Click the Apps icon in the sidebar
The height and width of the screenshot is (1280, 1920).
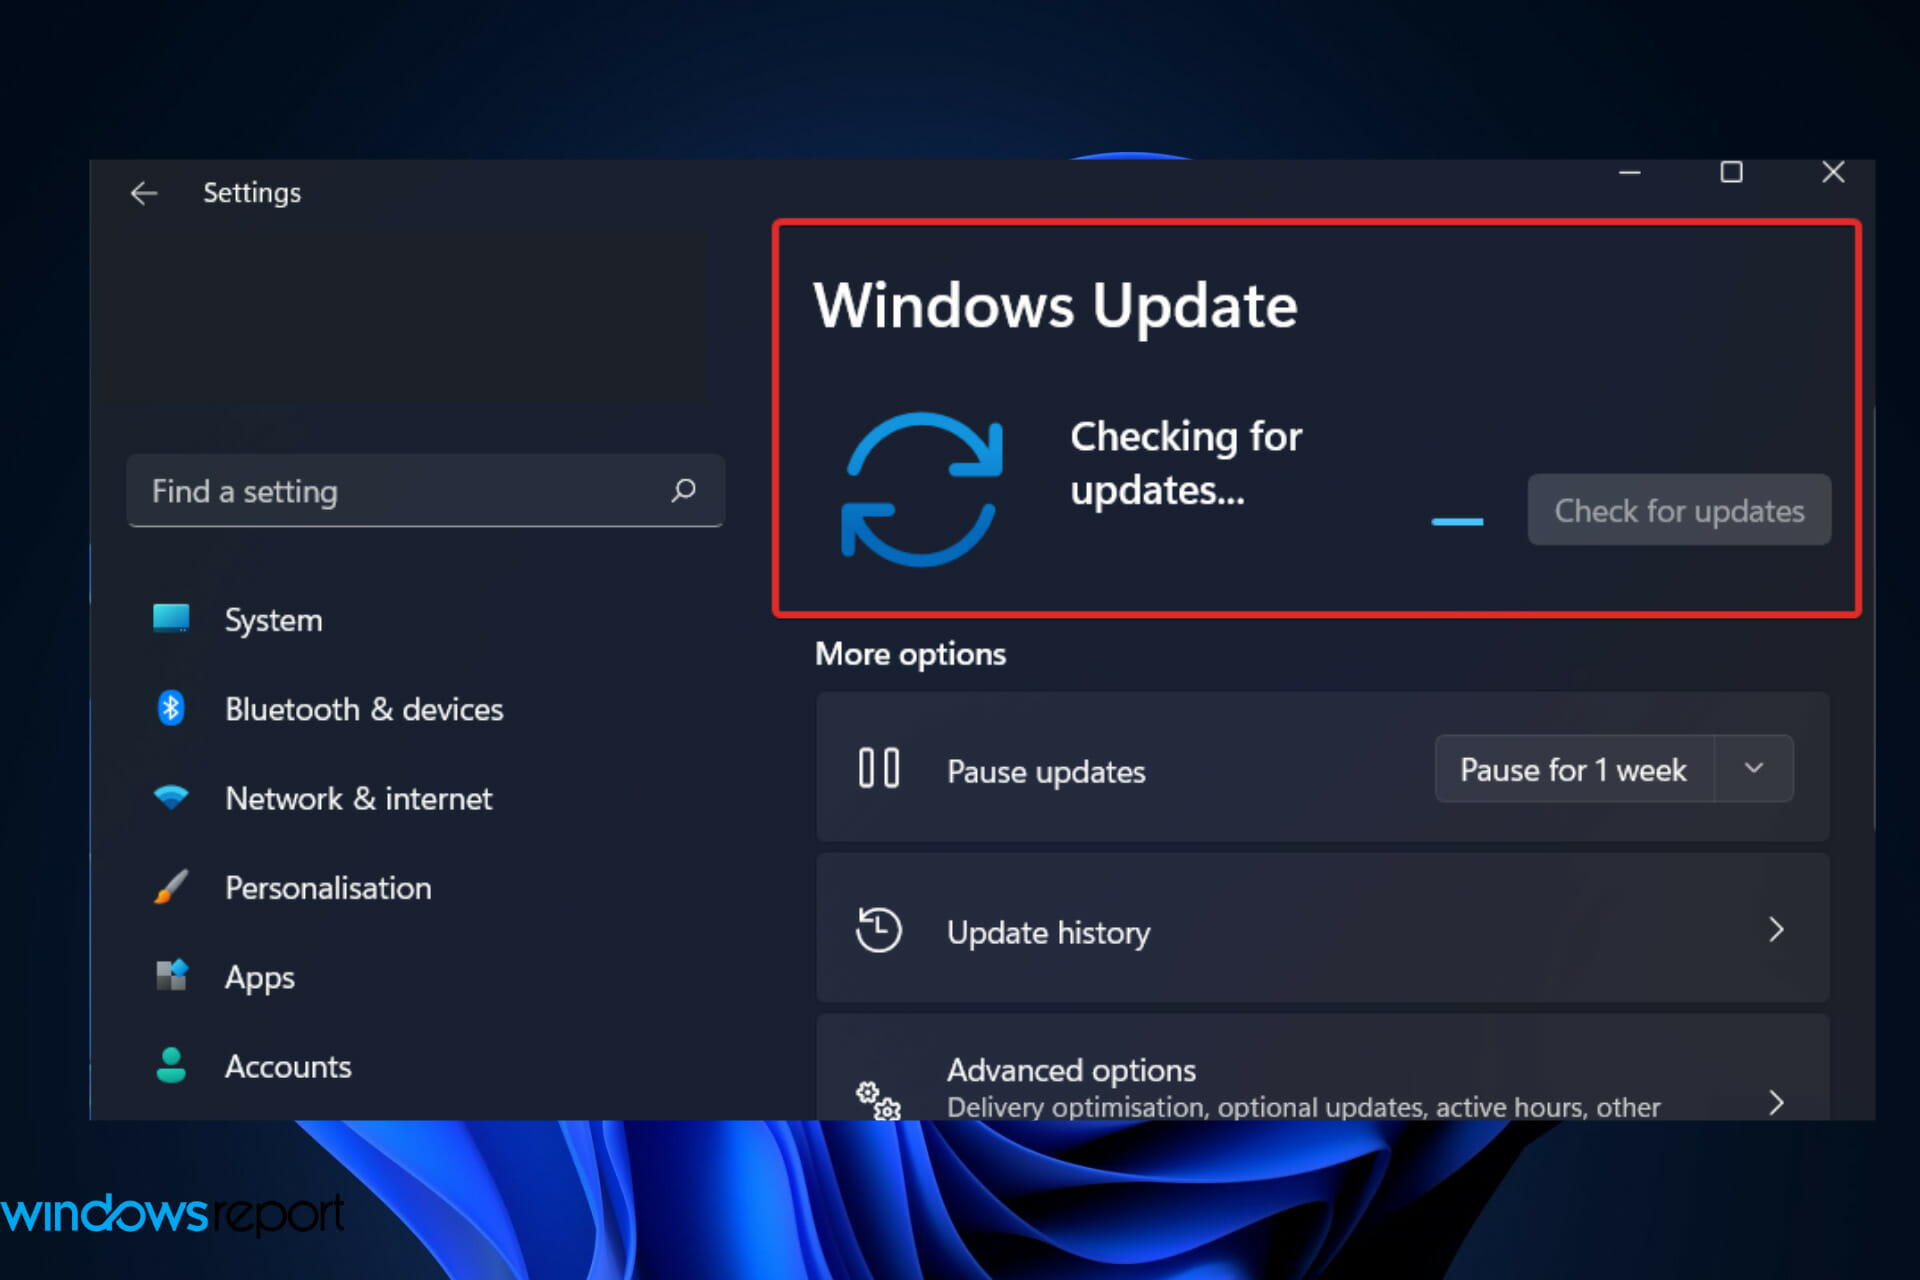click(171, 975)
